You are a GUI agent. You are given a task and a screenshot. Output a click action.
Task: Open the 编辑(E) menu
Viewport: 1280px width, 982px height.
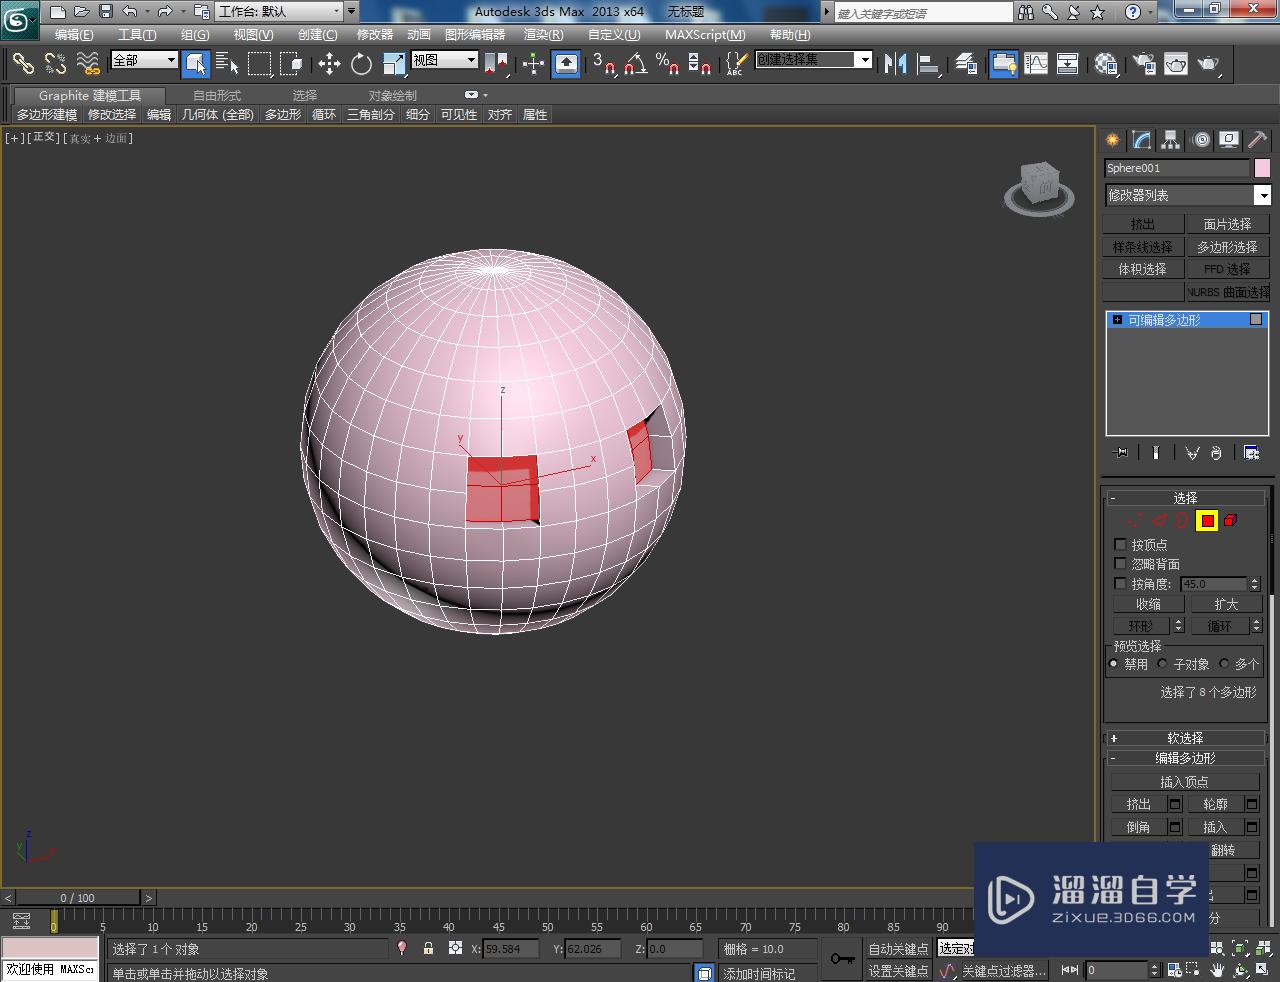[74, 34]
